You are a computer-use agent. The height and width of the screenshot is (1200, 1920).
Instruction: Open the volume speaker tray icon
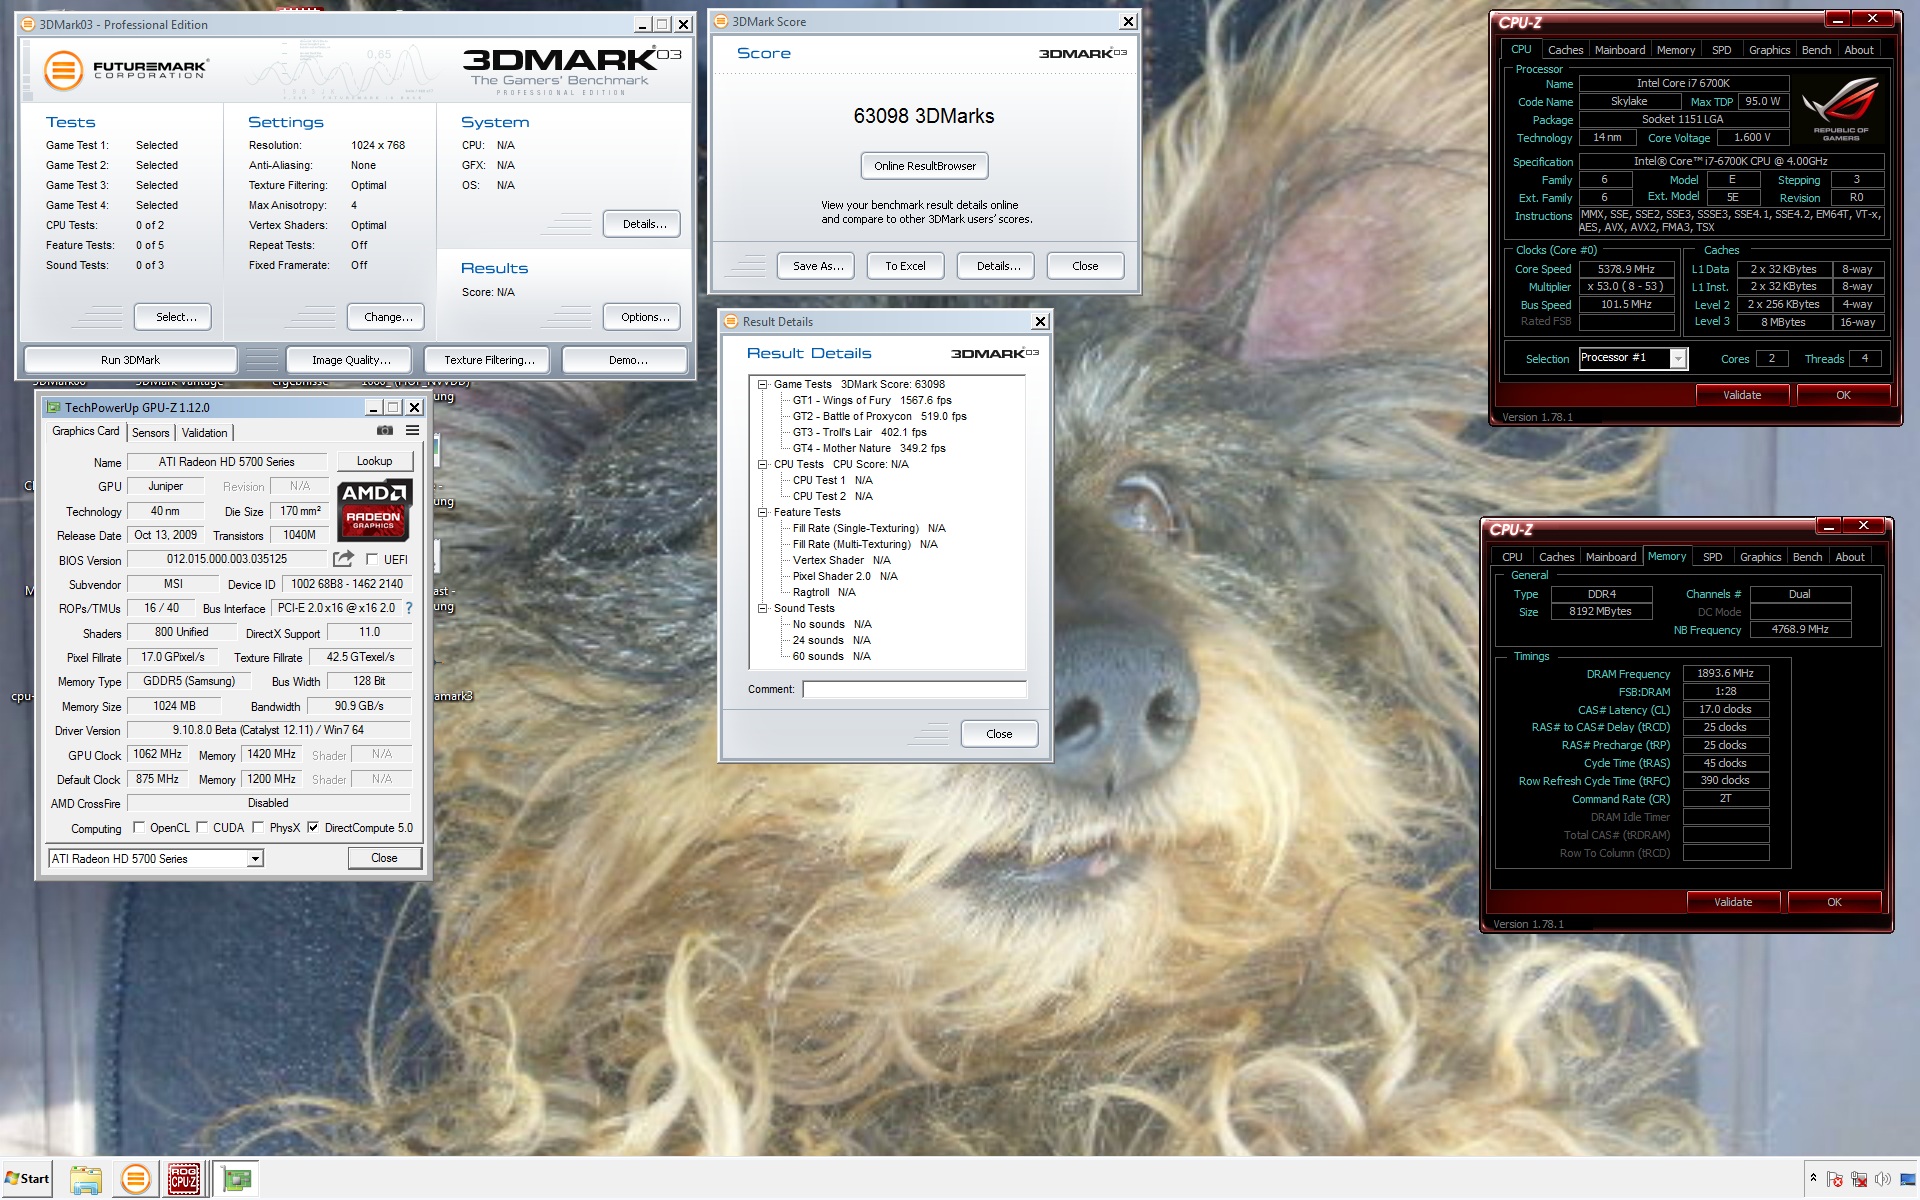coord(1883,1179)
